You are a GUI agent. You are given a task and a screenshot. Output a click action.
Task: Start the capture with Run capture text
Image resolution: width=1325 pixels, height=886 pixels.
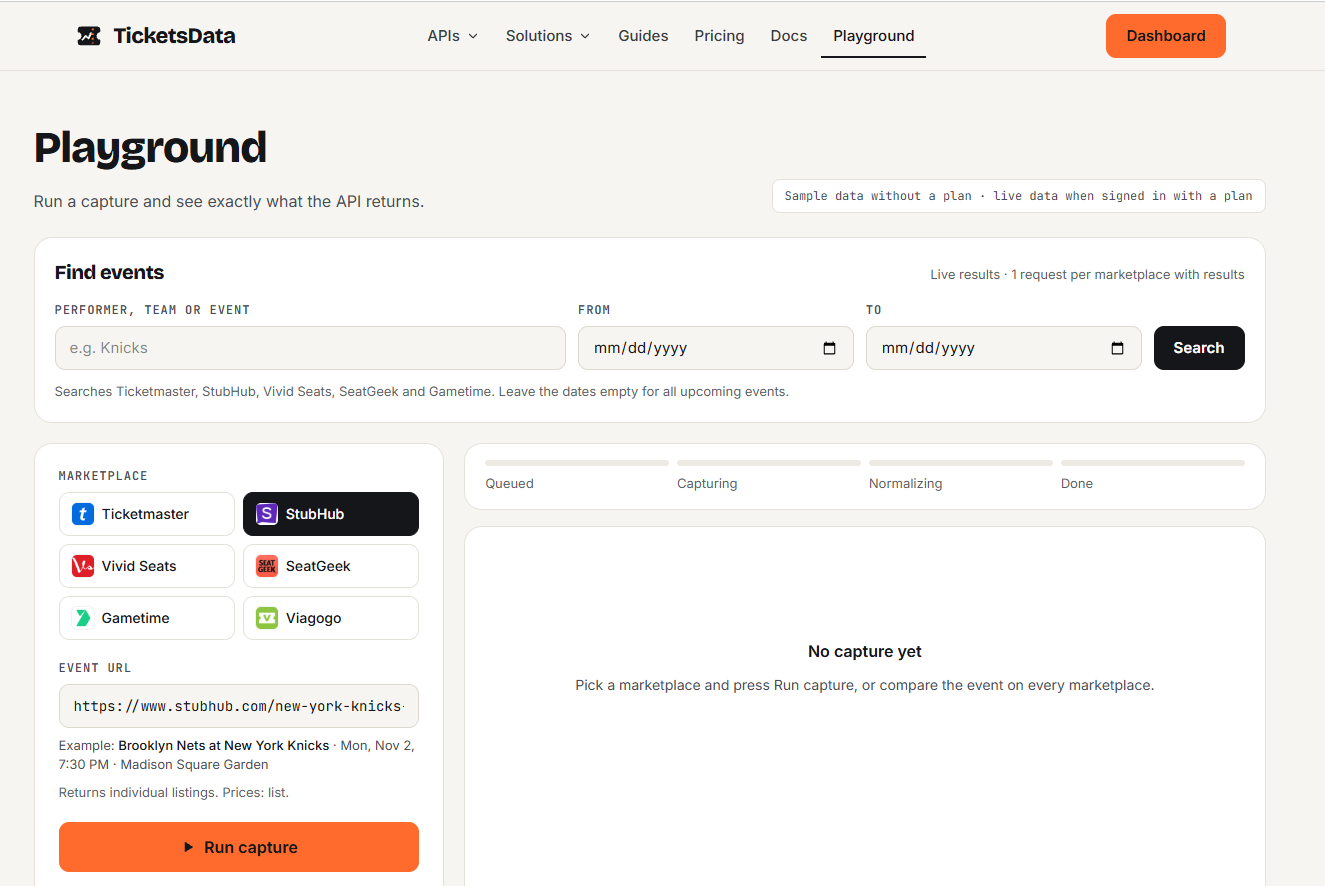point(251,847)
